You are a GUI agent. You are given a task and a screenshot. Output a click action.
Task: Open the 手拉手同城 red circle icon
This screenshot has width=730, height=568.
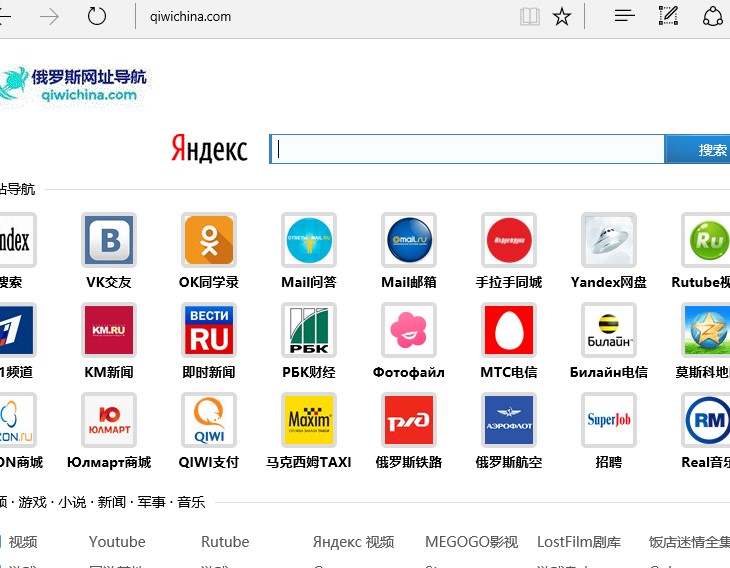509,240
